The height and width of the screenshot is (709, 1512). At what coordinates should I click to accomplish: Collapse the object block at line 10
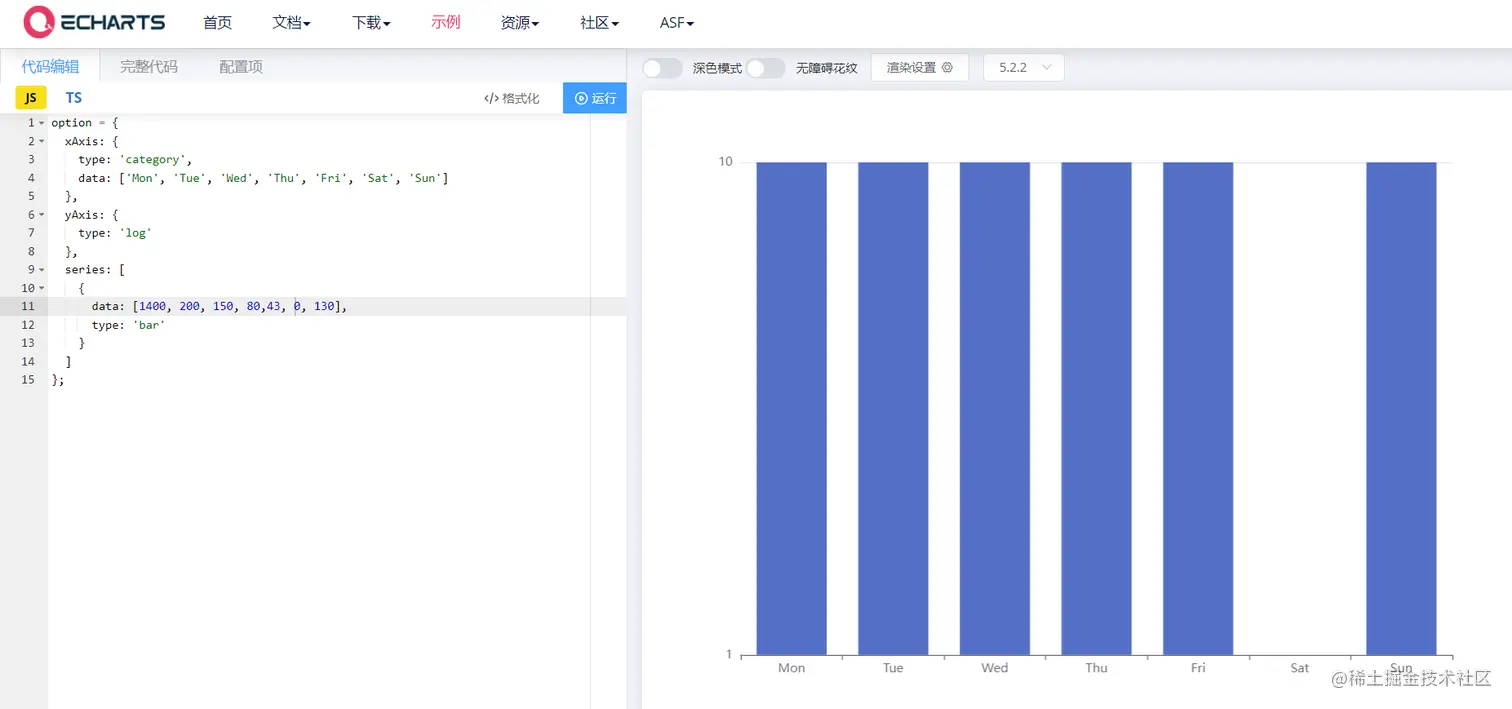pos(41,288)
